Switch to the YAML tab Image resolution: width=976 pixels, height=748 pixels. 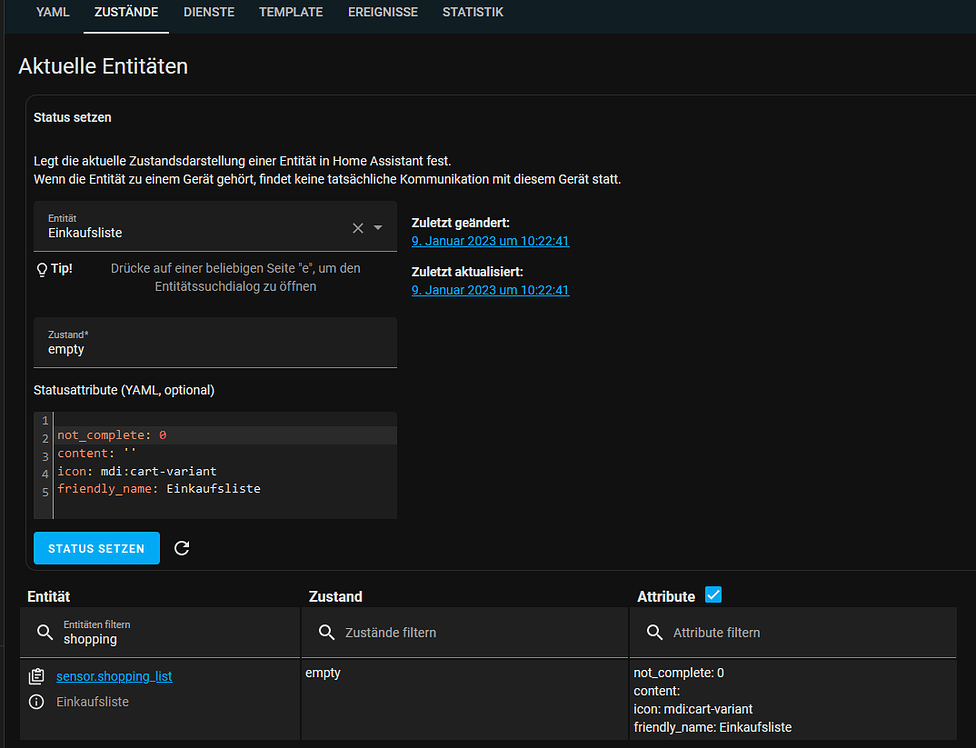click(52, 12)
